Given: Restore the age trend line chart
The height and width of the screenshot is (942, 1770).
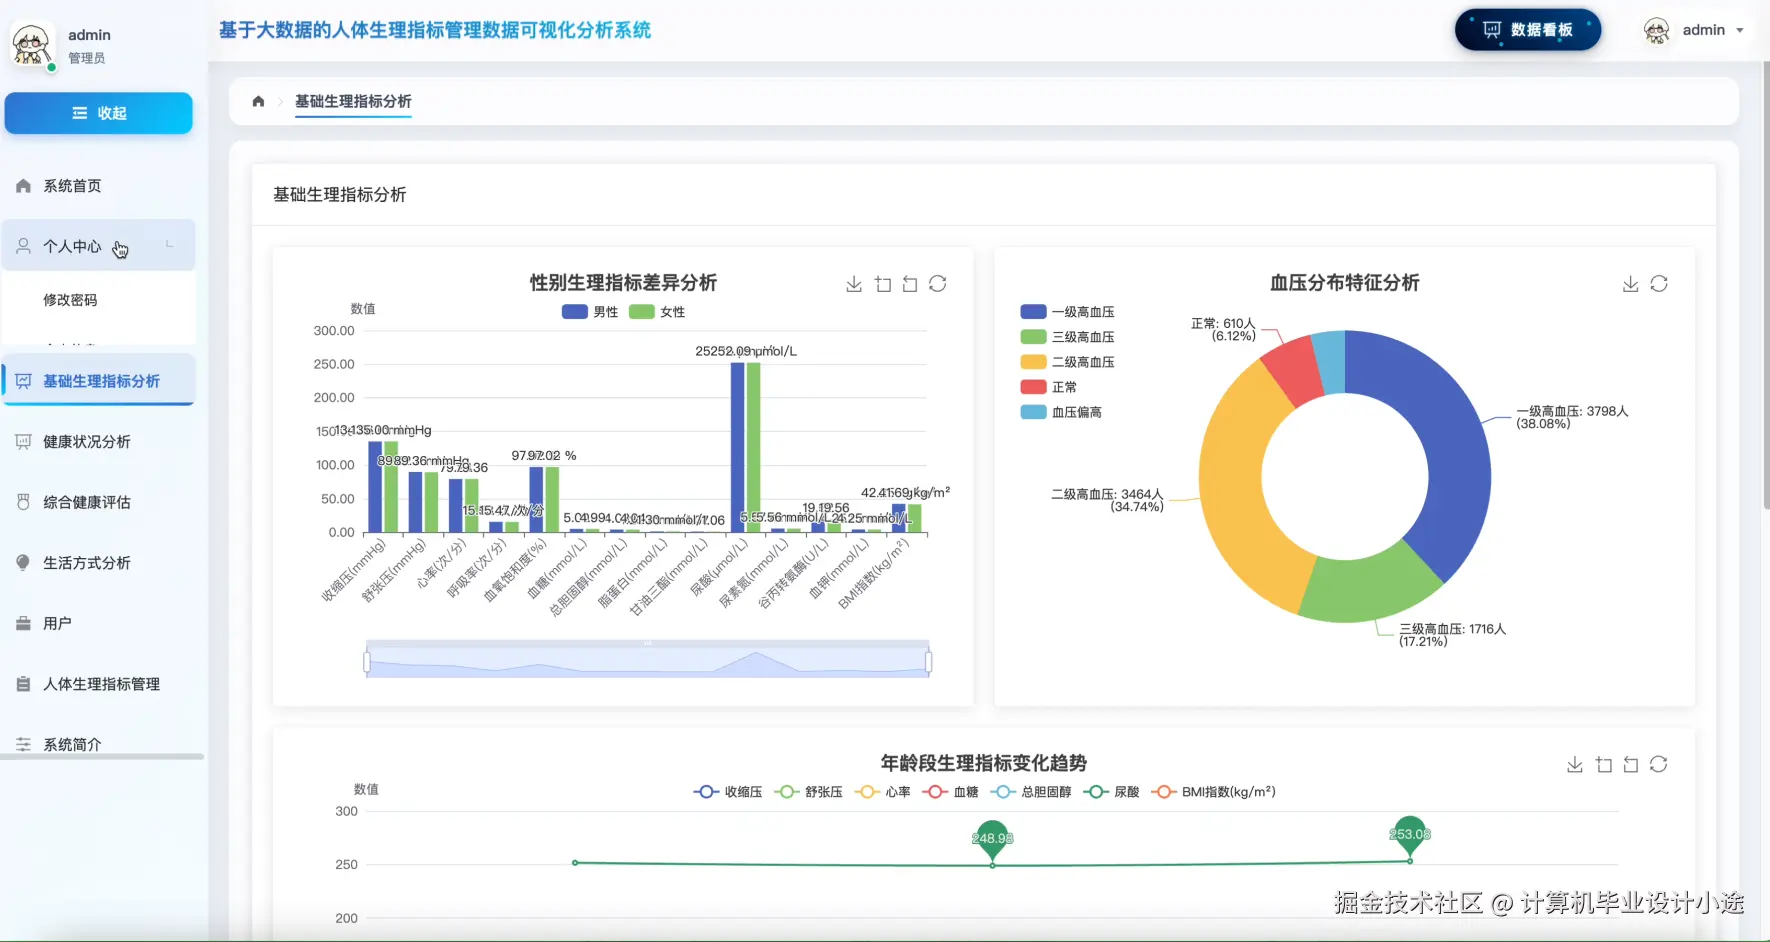Looking at the screenshot, I should 1659,765.
